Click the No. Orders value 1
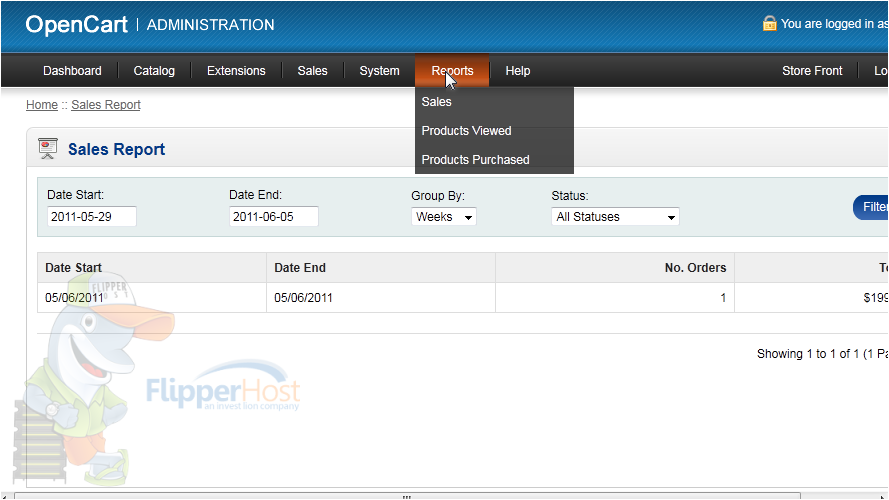Viewport: 889px width, 500px height. (x=723, y=298)
